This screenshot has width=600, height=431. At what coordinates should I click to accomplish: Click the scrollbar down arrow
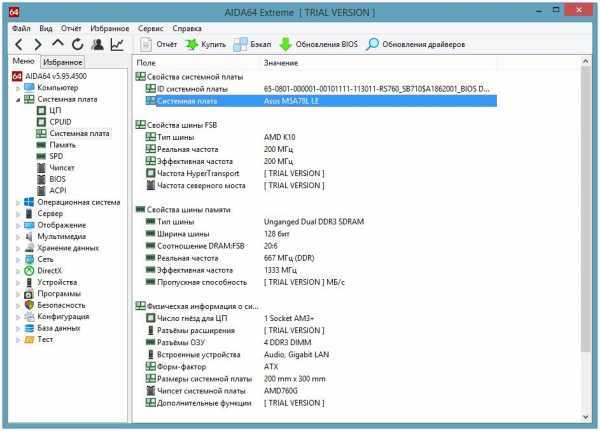coord(585,417)
